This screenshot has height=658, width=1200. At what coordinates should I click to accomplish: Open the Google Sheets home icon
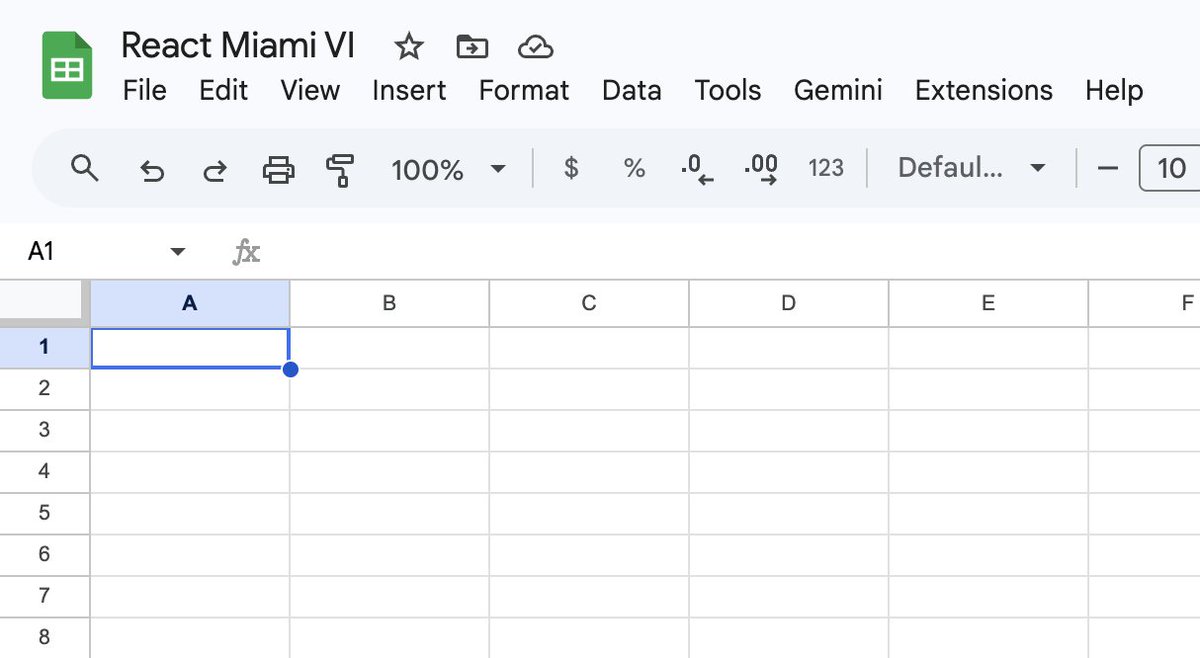tap(67, 65)
